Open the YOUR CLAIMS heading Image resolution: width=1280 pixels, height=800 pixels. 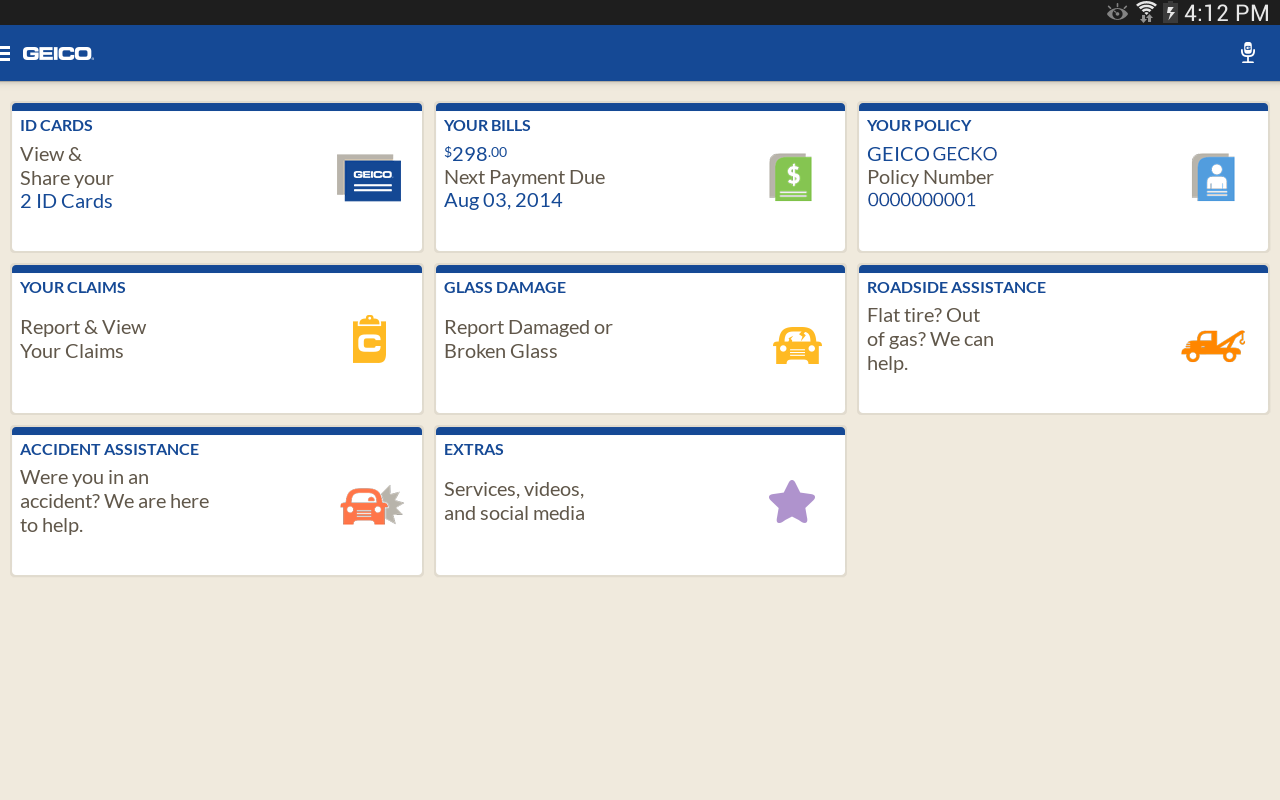point(73,287)
